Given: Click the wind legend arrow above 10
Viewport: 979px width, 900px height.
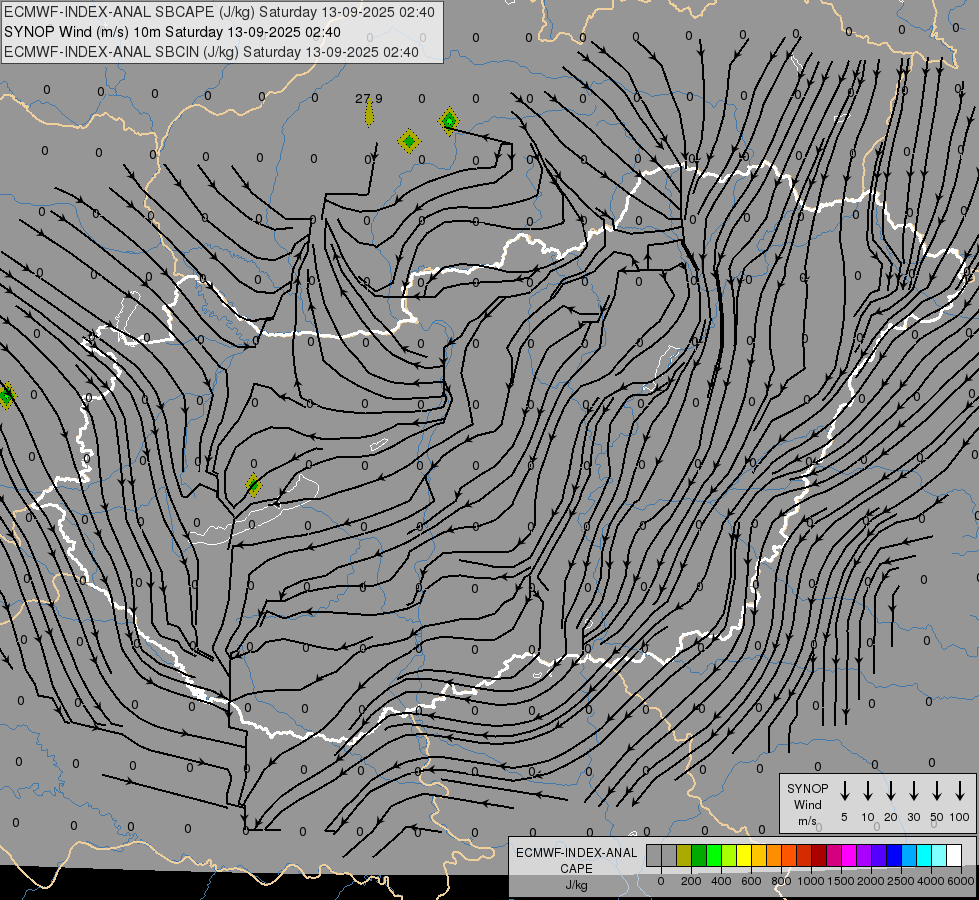Looking at the screenshot, I should [867, 791].
